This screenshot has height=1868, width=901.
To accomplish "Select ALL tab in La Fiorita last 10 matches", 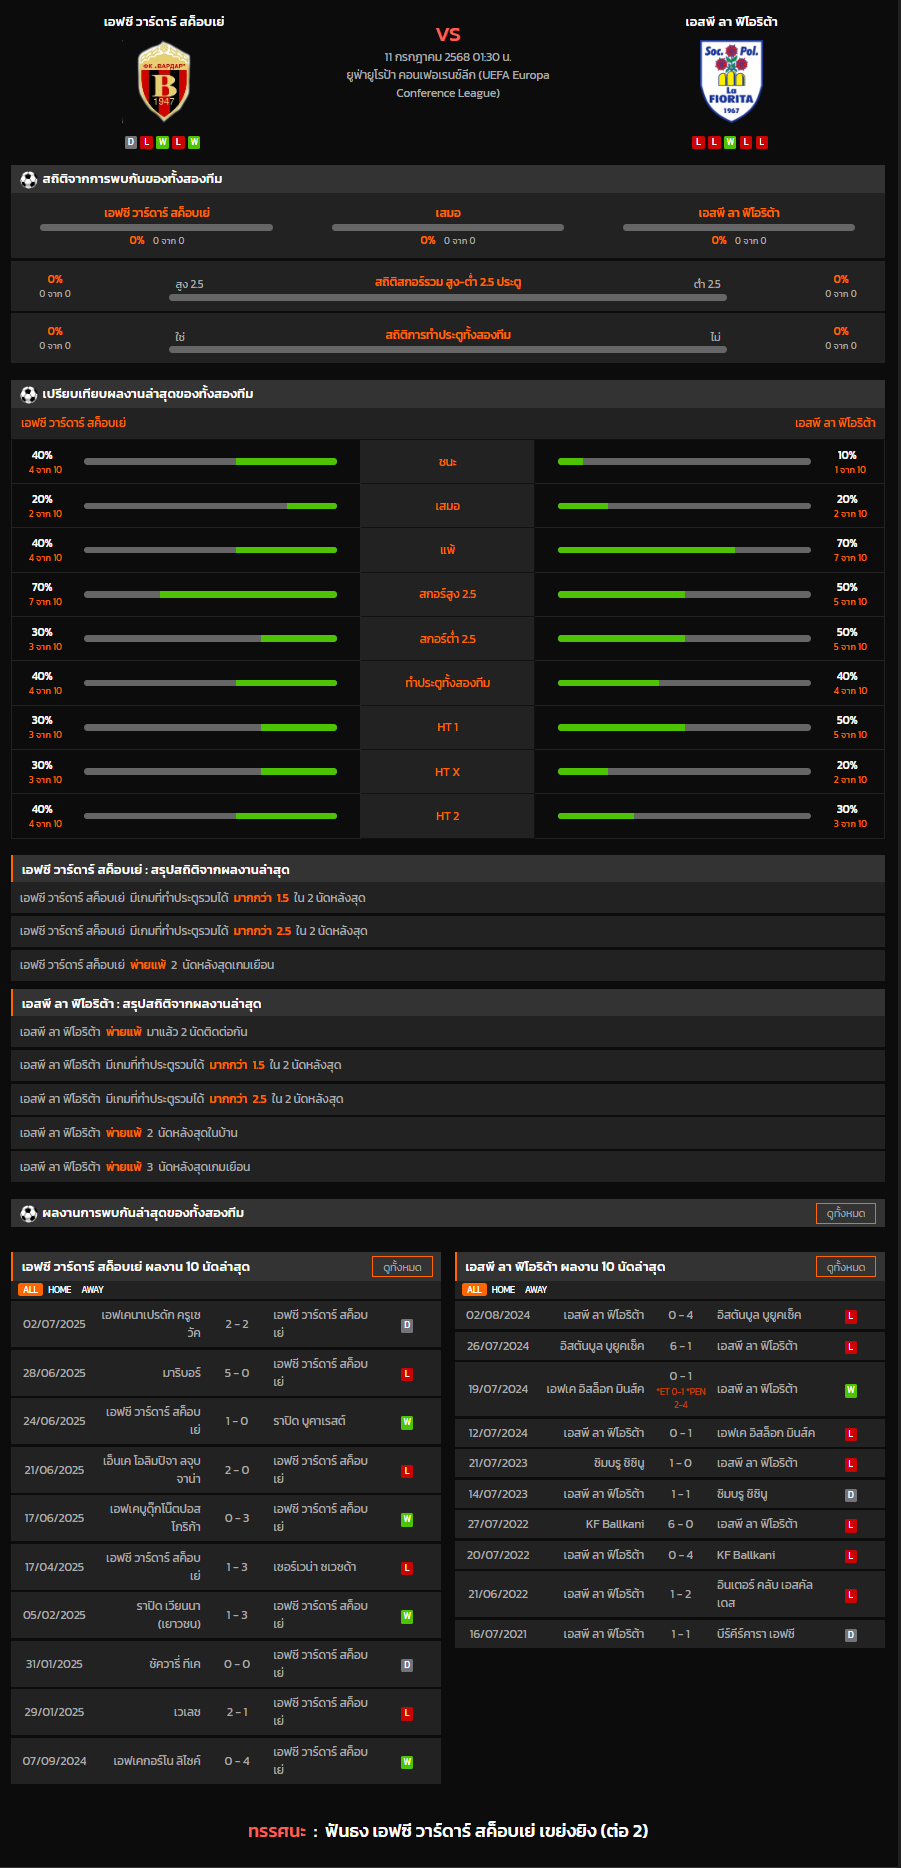I will 474,1290.
